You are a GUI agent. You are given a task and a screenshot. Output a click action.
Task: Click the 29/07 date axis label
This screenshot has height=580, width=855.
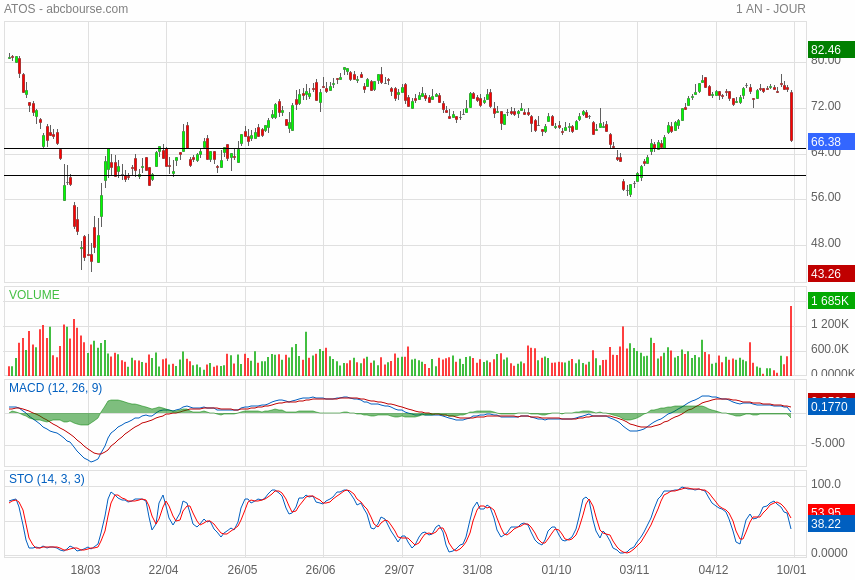399,570
